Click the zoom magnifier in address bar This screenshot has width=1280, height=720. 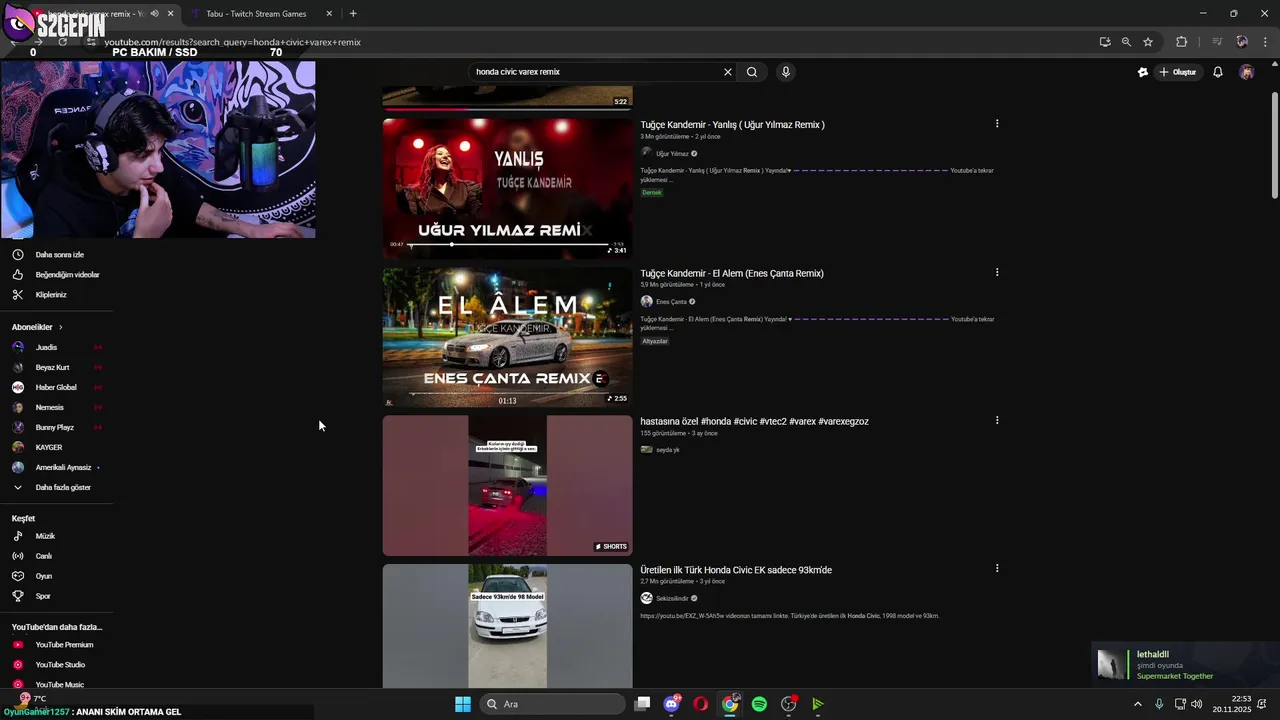tap(1126, 42)
